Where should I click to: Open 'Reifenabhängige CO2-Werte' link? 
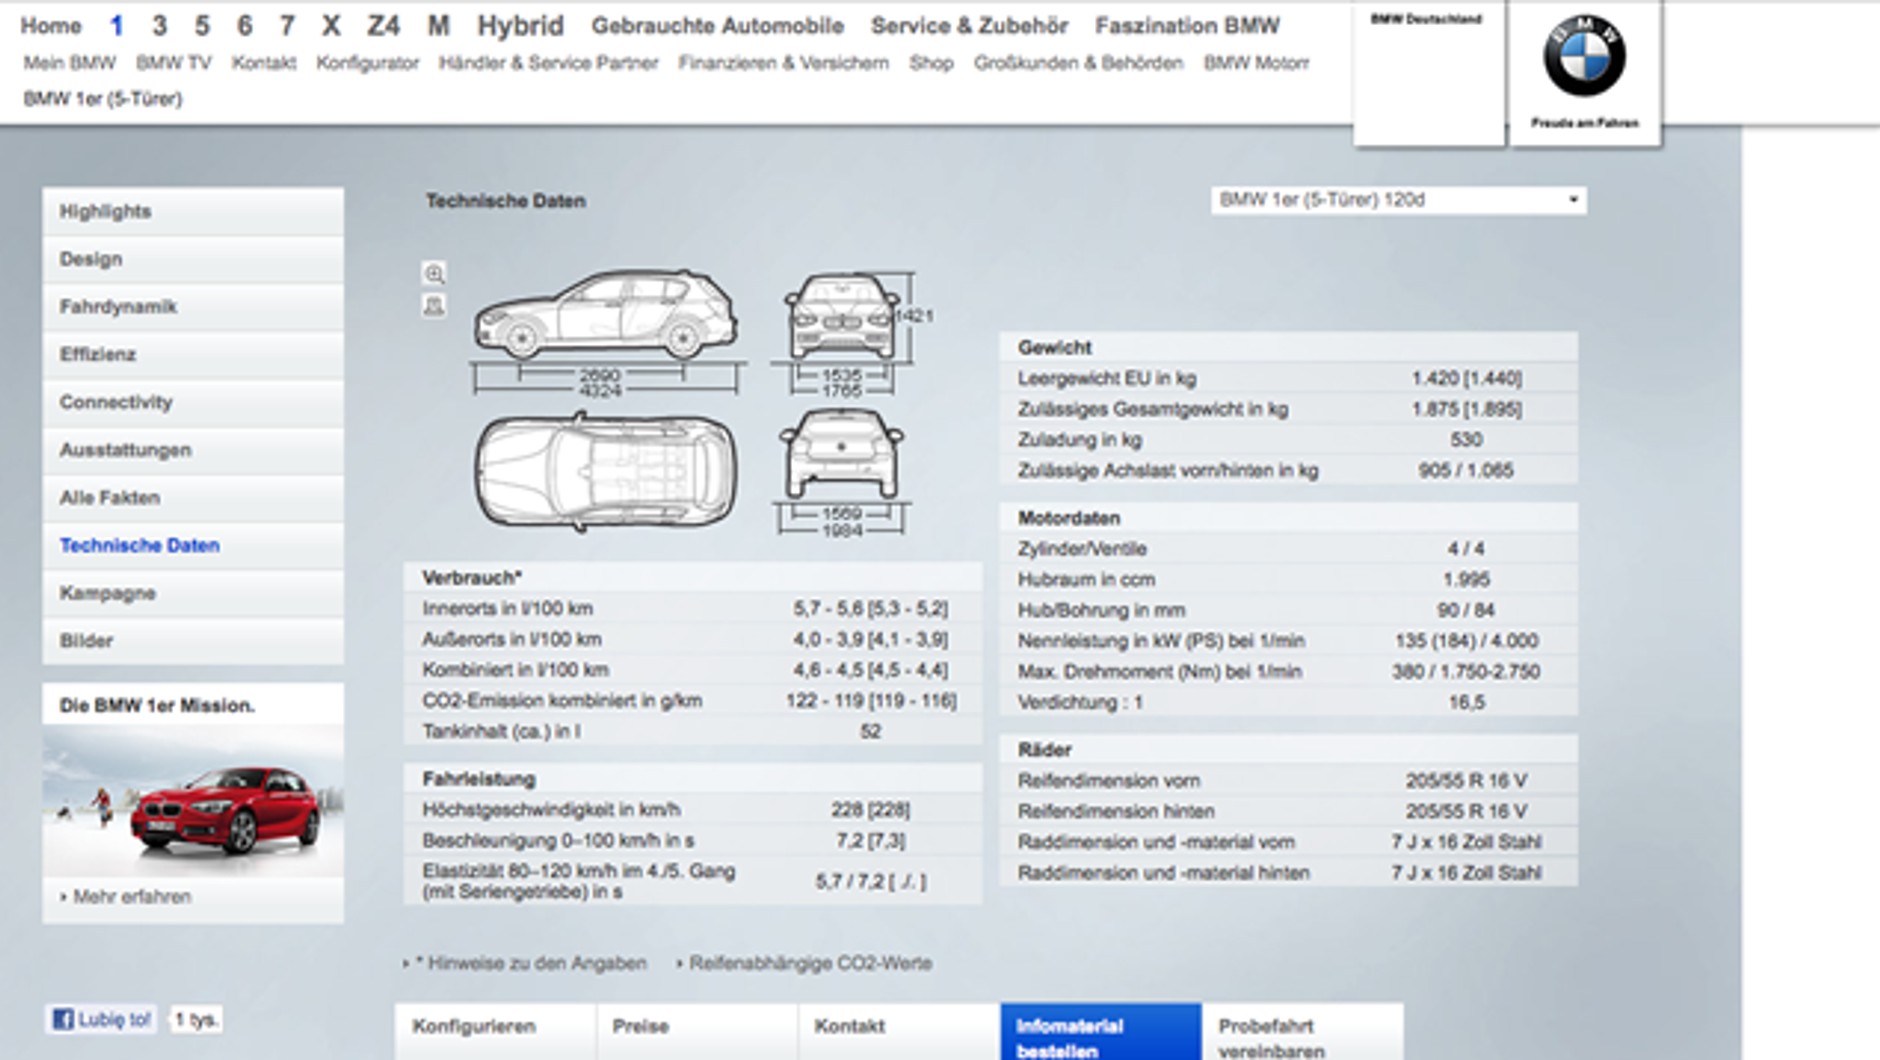tap(810, 963)
